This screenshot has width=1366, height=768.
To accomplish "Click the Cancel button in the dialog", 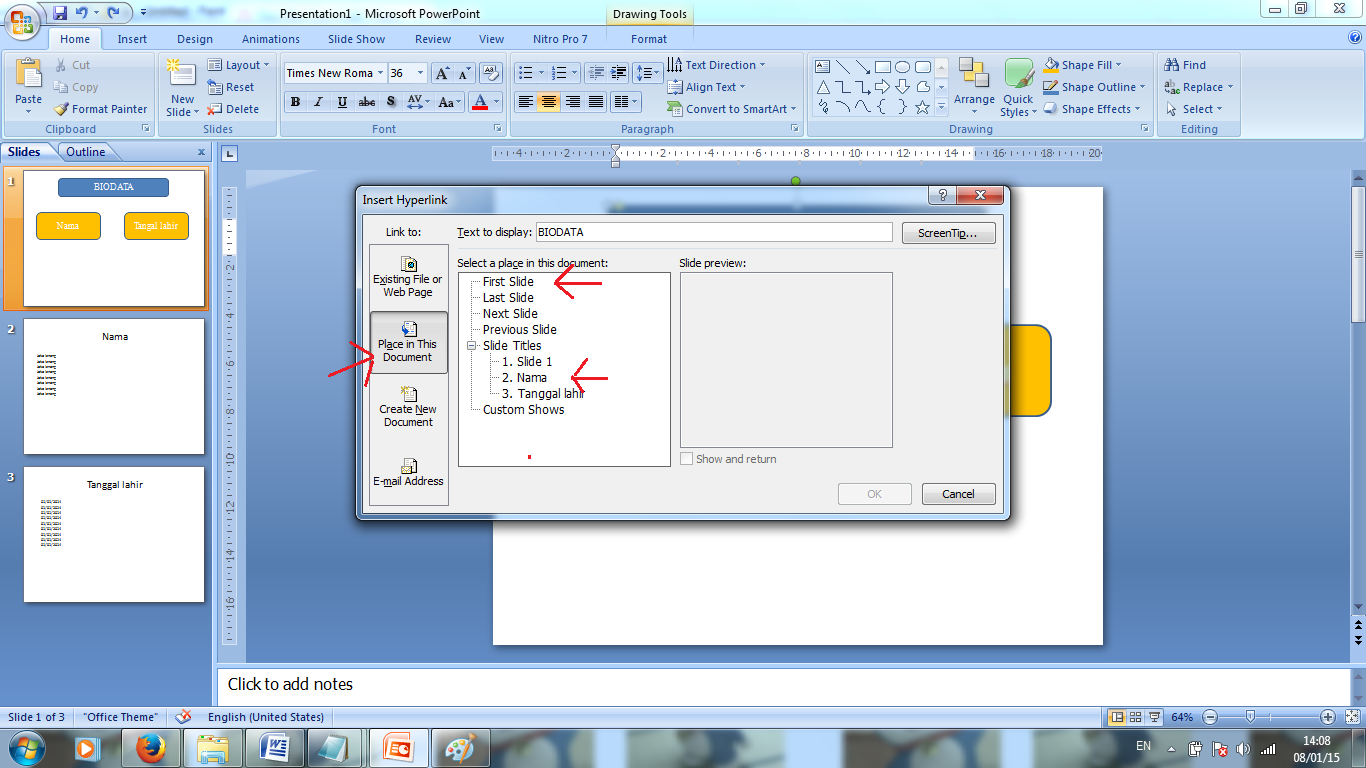I will 957,493.
